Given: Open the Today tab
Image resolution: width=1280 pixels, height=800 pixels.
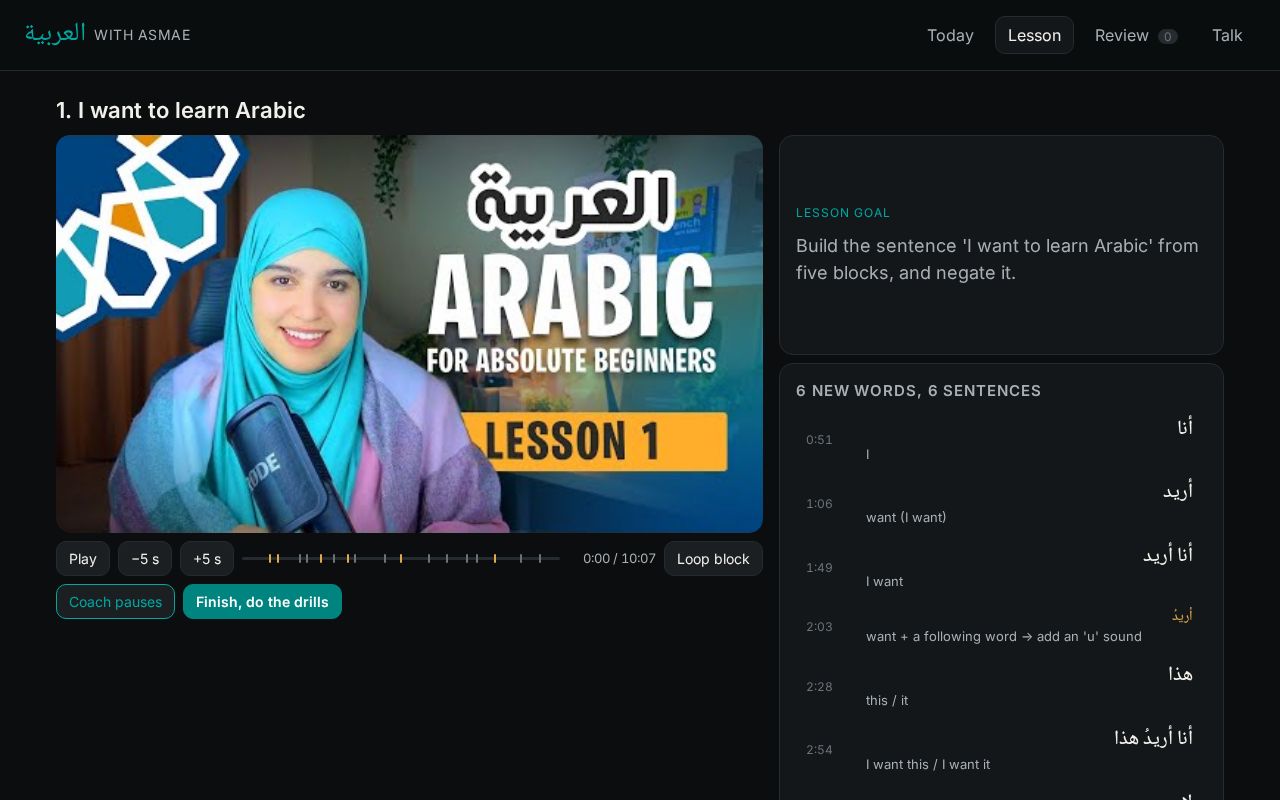Looking at the screenshot, I should point(949,35).
